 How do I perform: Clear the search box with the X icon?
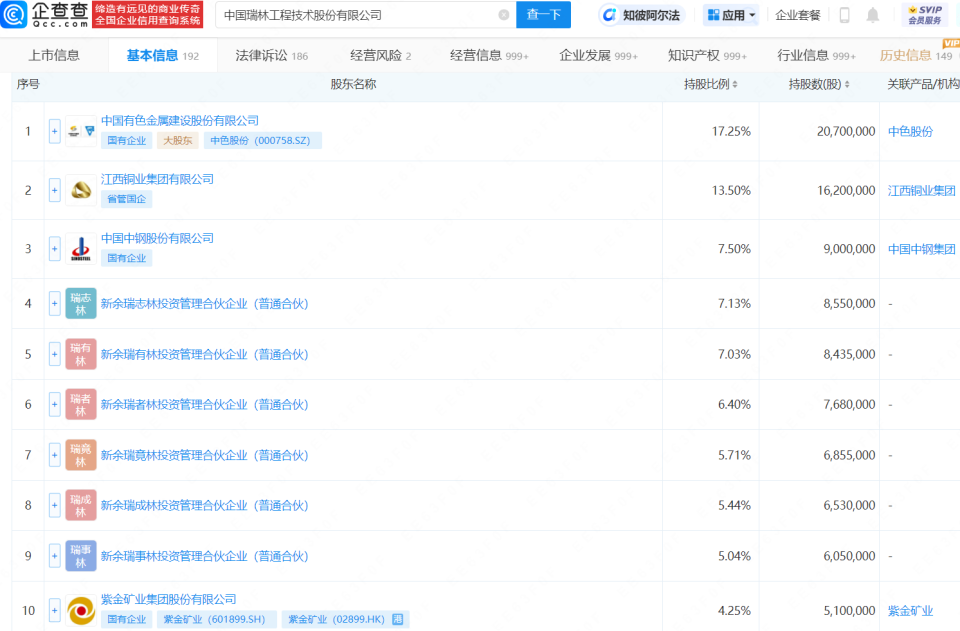pyautogui.click(x=504, y=15)
